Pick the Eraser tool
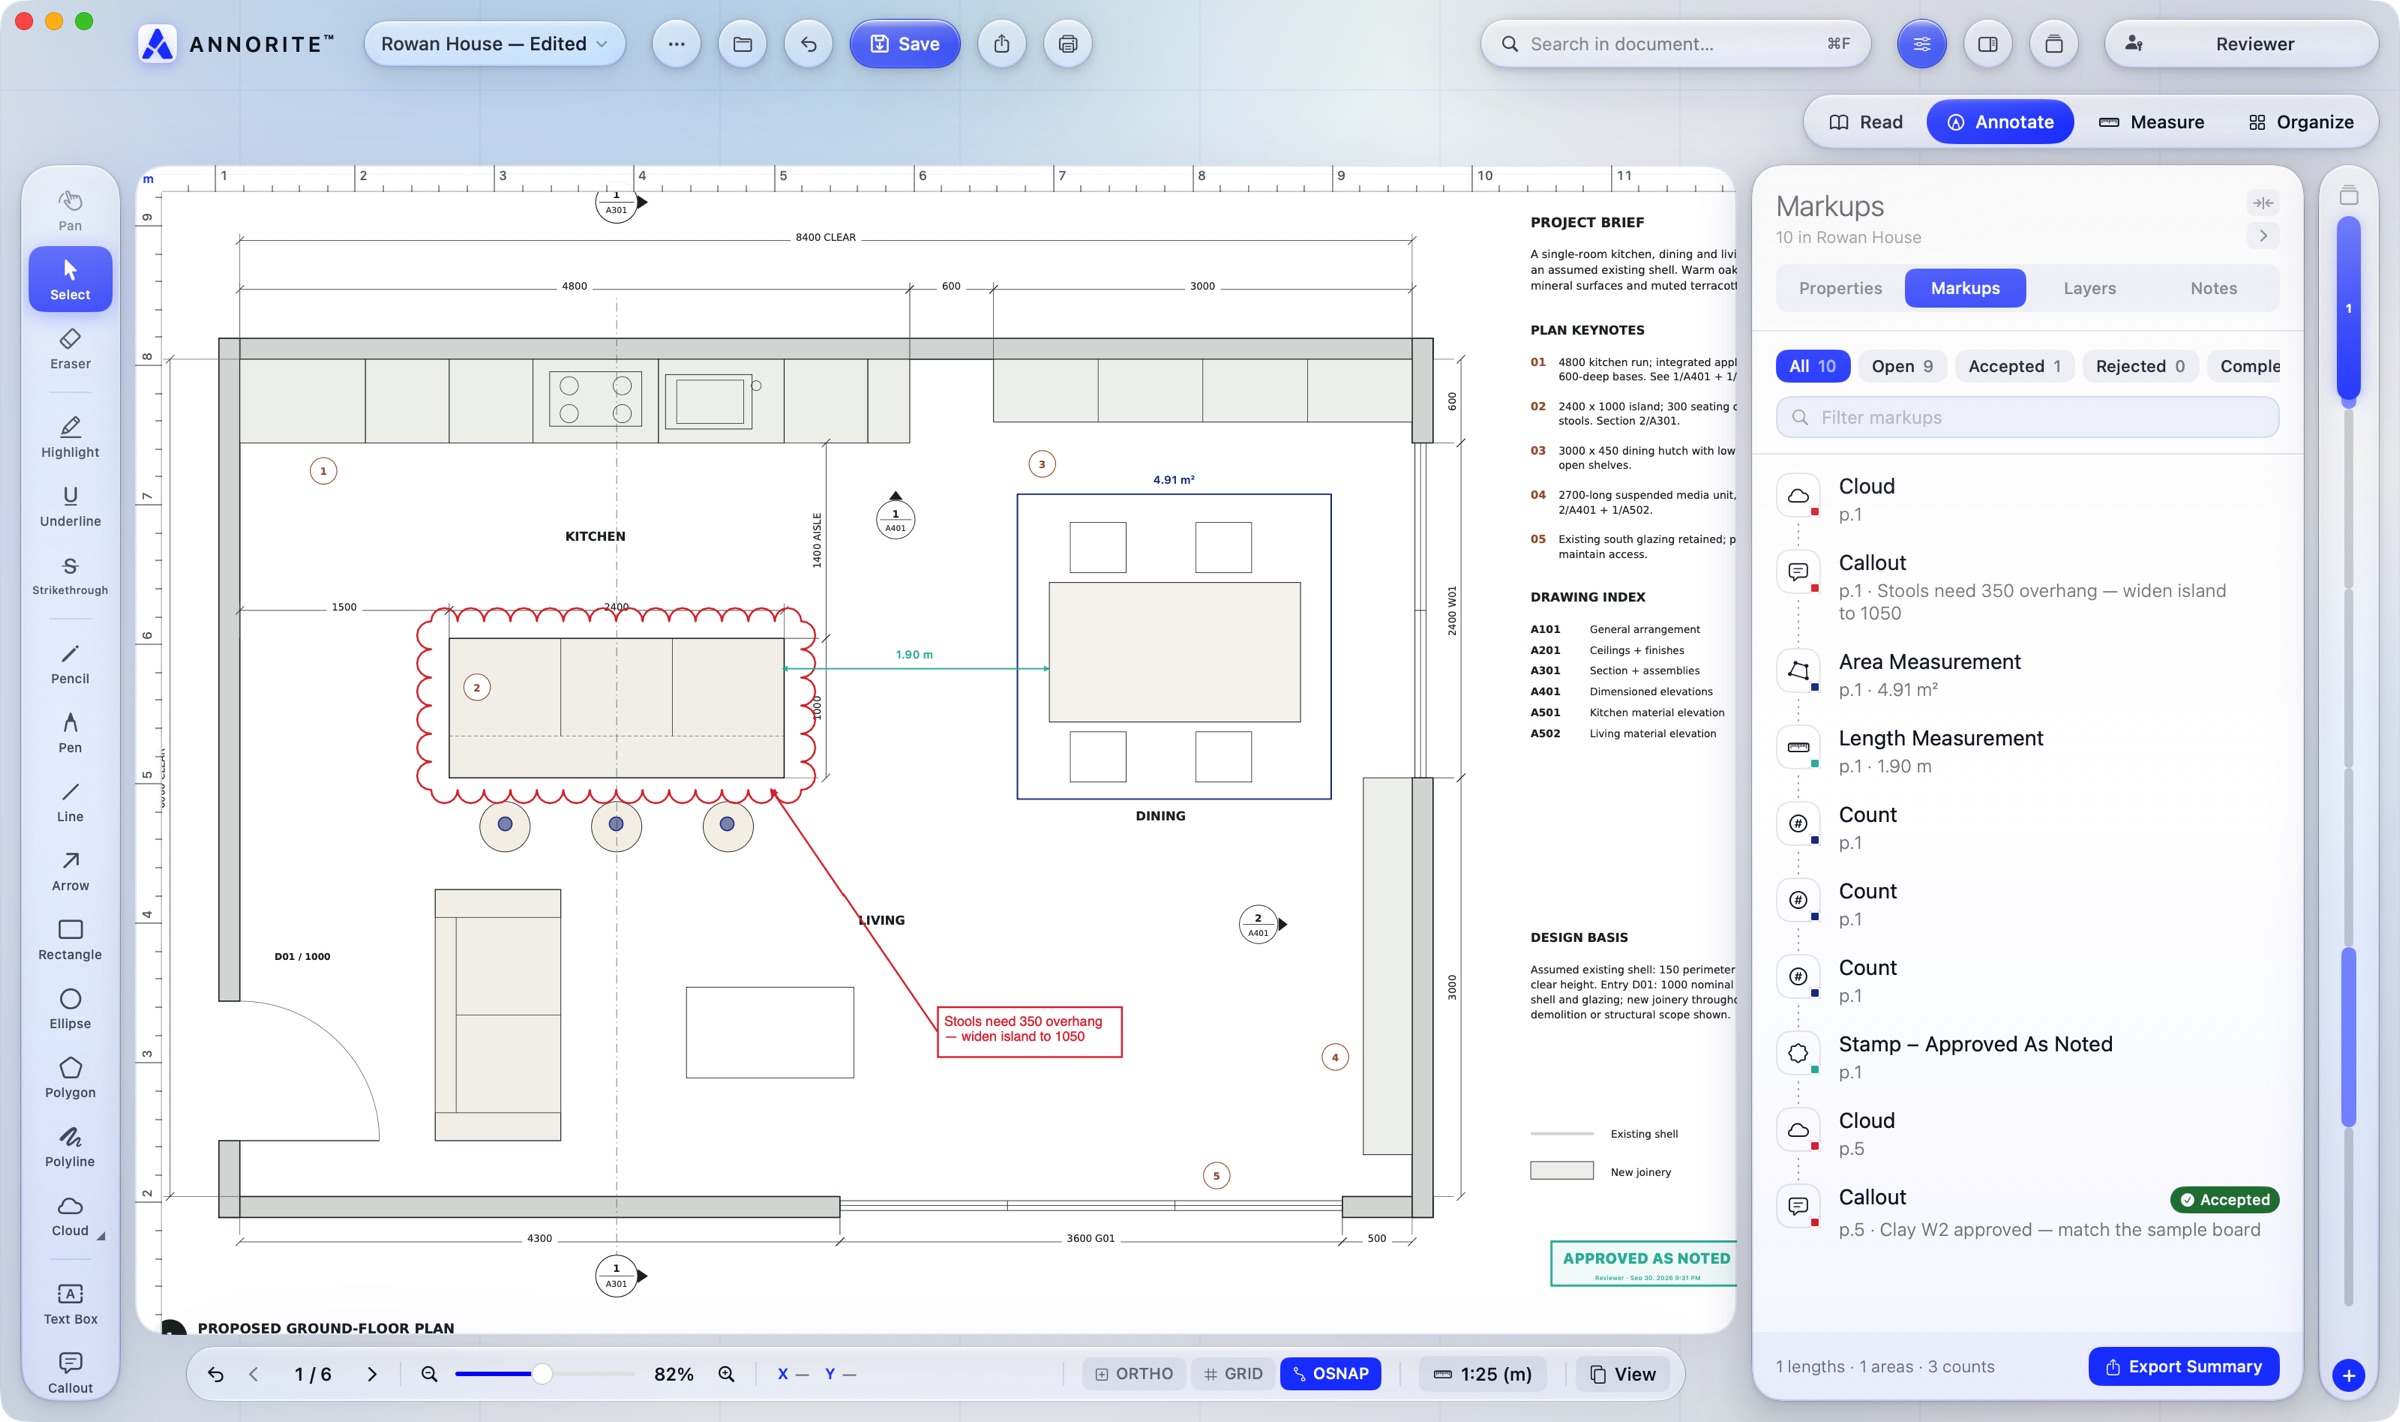The image size is (2400, 1422). 70,349
